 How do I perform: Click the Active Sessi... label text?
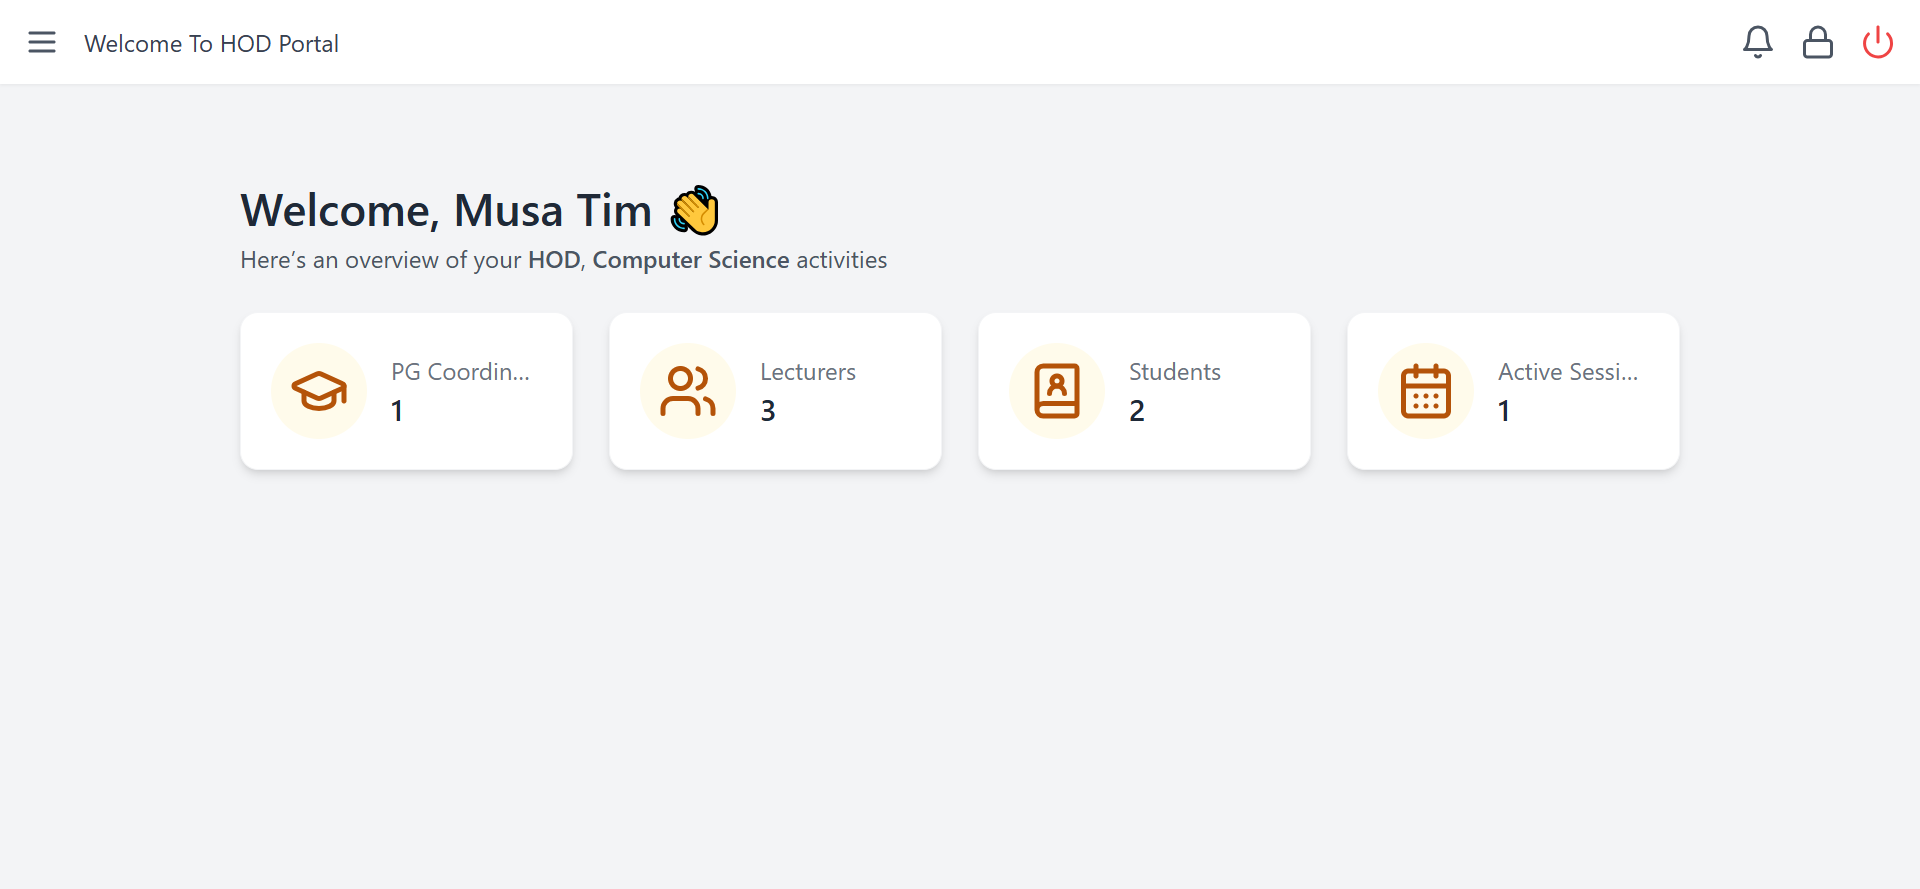pos(1568,372)
